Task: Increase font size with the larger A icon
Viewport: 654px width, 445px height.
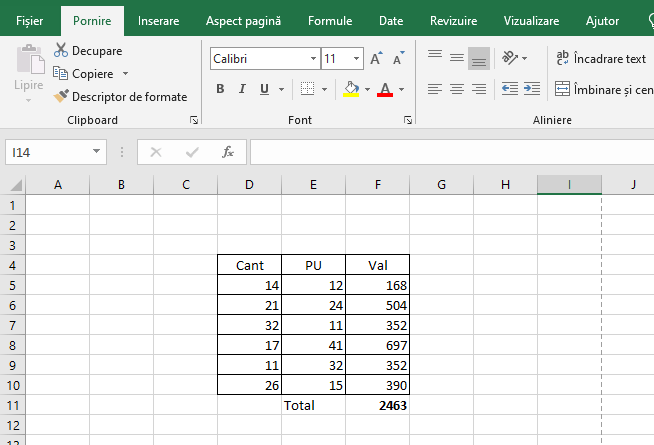Action: pyautogui.click(x=376, y=59)
